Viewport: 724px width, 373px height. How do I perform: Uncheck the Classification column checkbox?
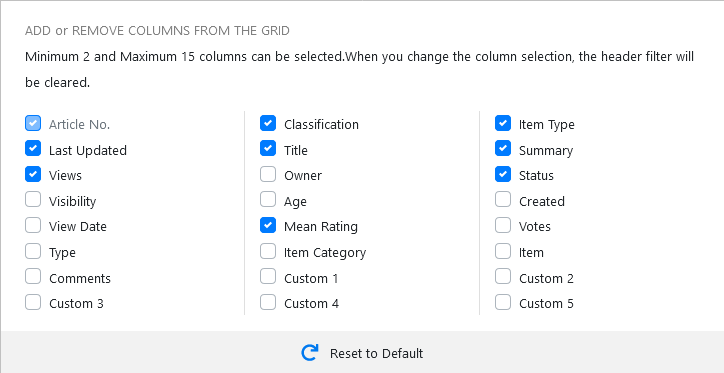point(268,123)
